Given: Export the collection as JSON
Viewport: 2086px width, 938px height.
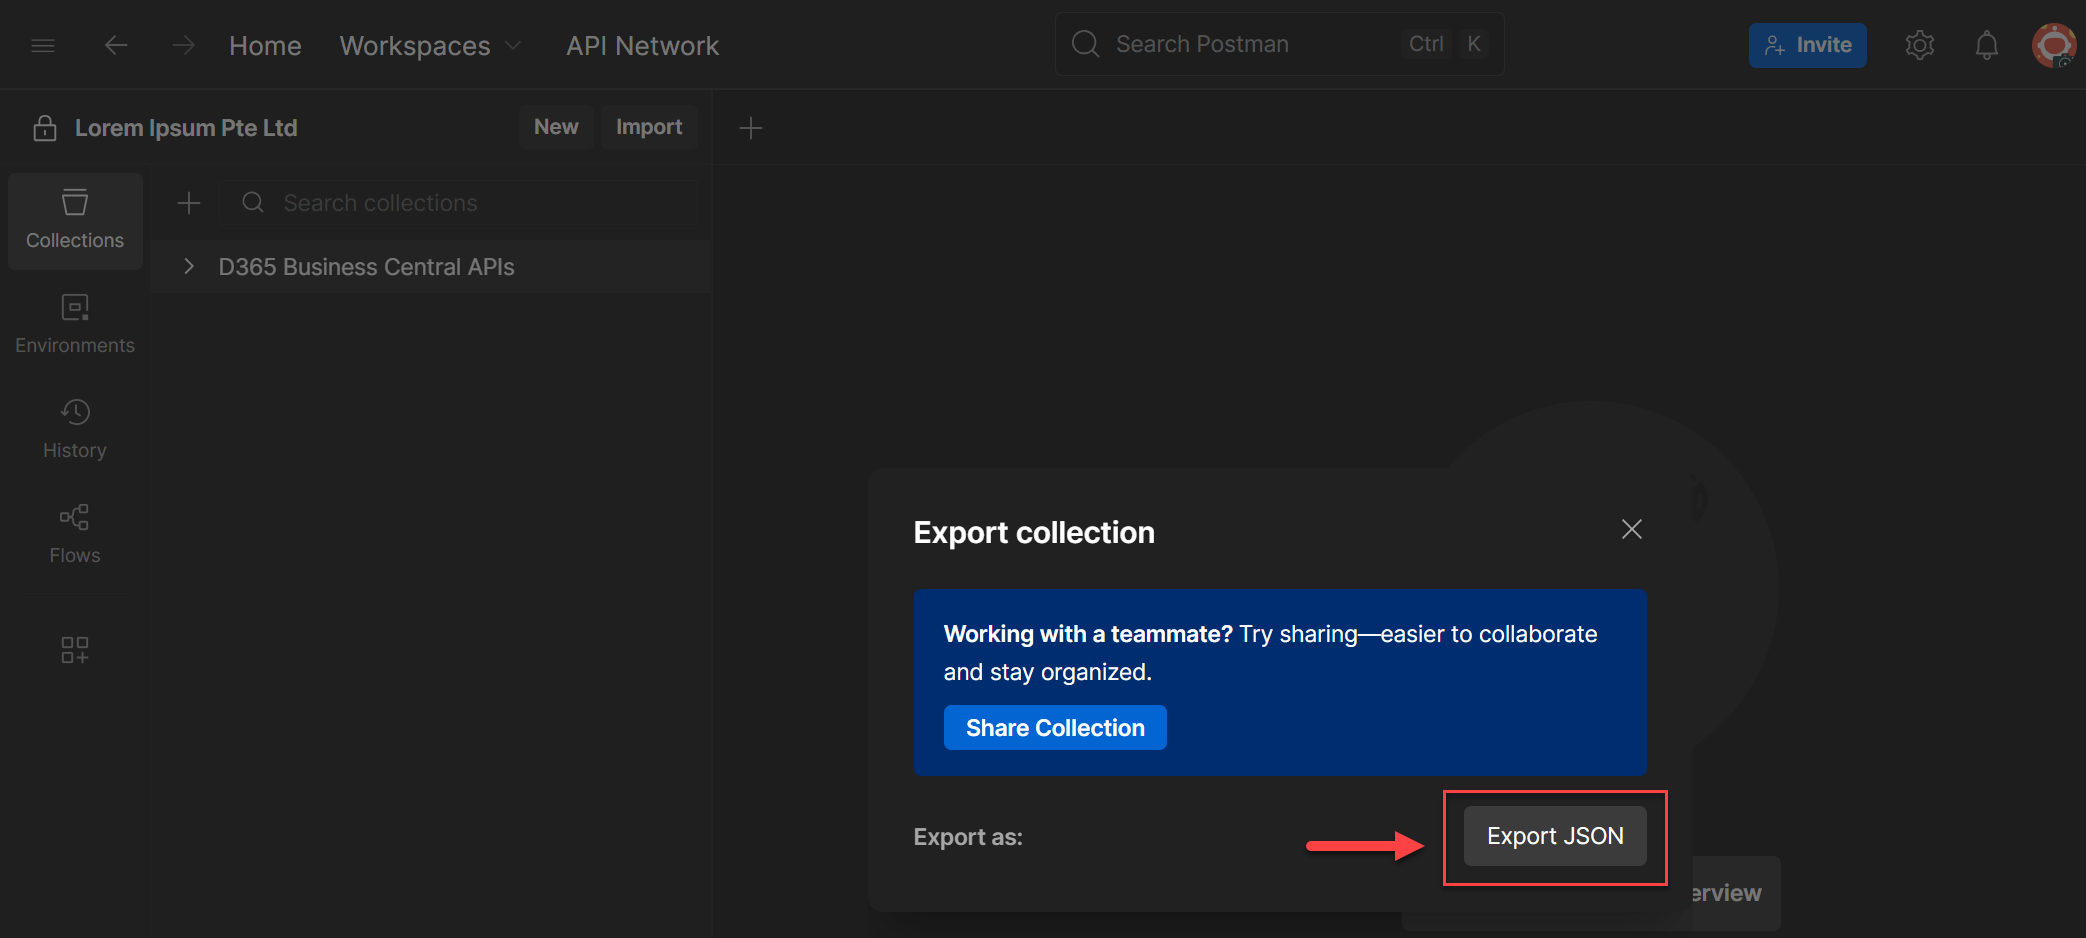Looking at the screenshot, I should [x=1554, y=836].
